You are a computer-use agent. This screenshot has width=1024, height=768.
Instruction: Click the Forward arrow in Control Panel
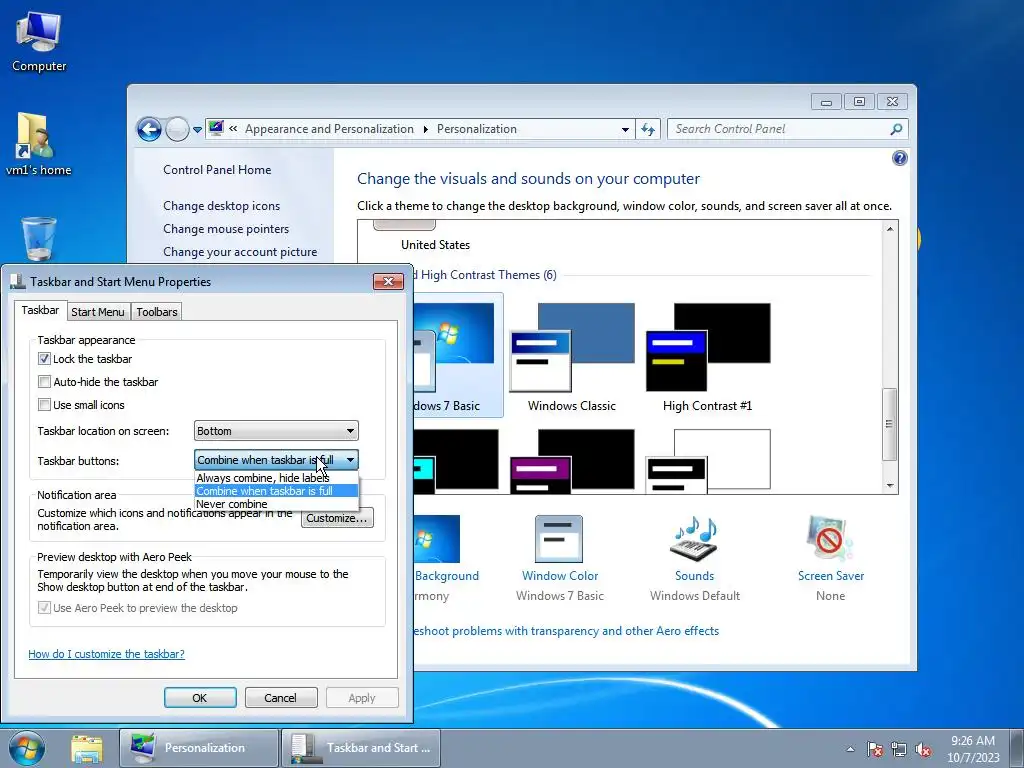pos(176,129)
